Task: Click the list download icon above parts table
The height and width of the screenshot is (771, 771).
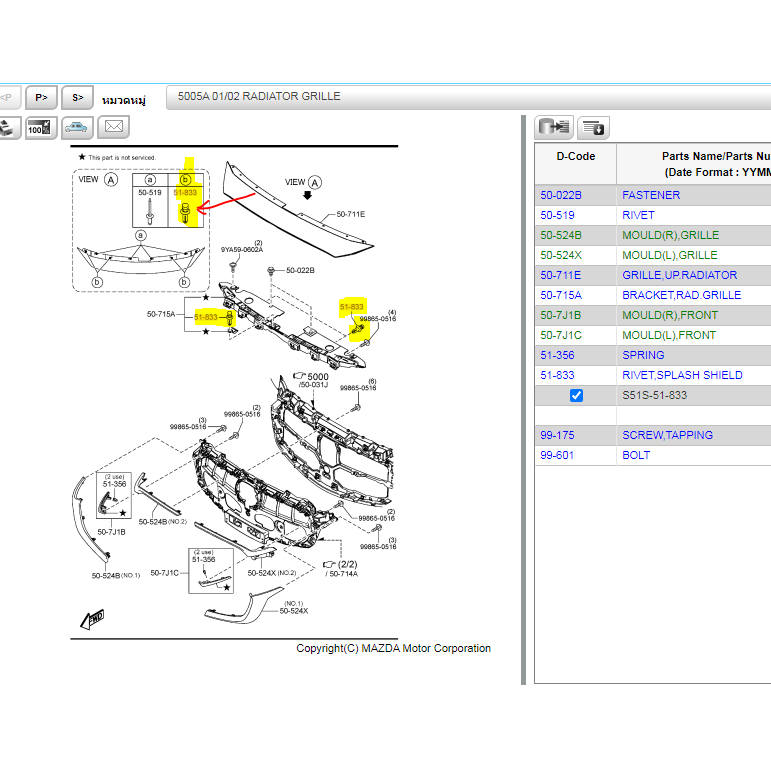Action: [593, 127]
